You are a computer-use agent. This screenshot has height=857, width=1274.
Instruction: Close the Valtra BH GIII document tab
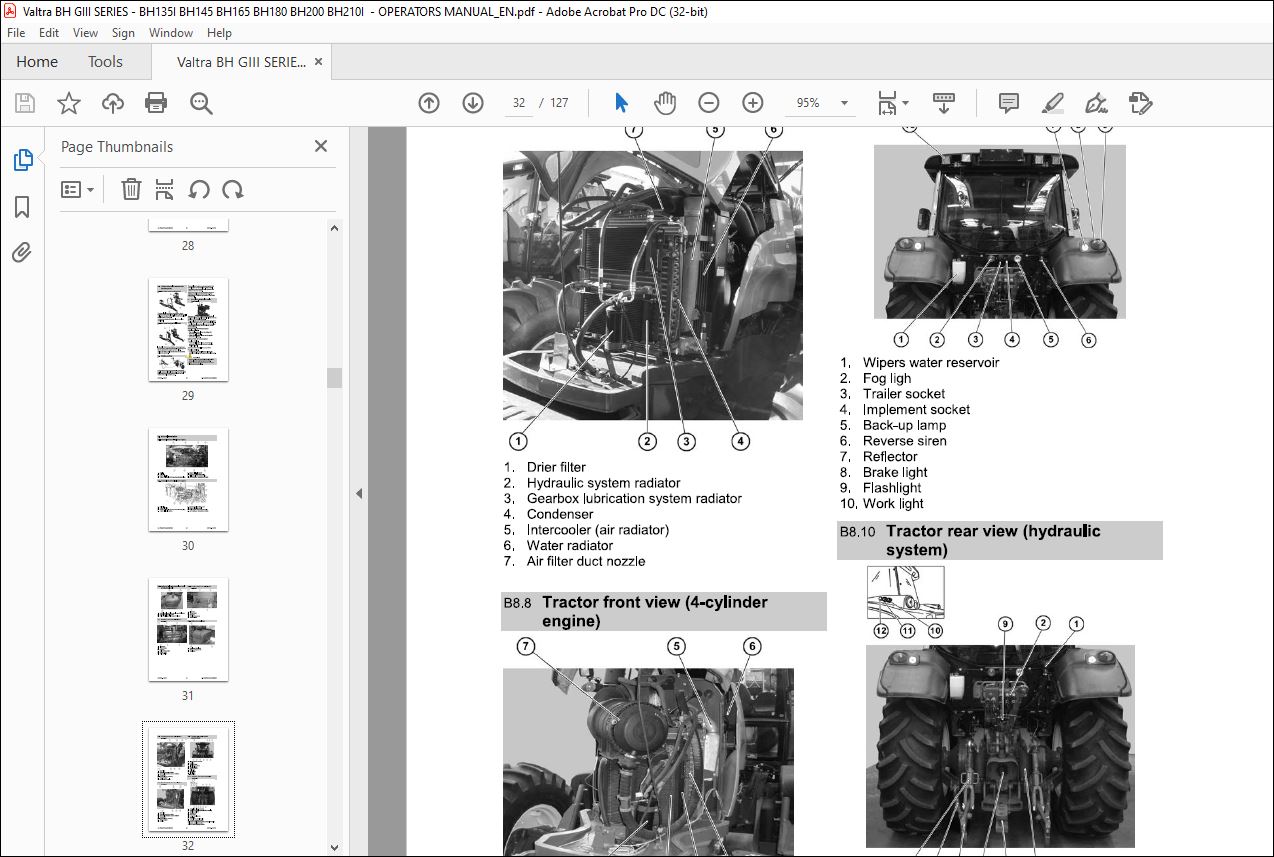click(318, 62)
